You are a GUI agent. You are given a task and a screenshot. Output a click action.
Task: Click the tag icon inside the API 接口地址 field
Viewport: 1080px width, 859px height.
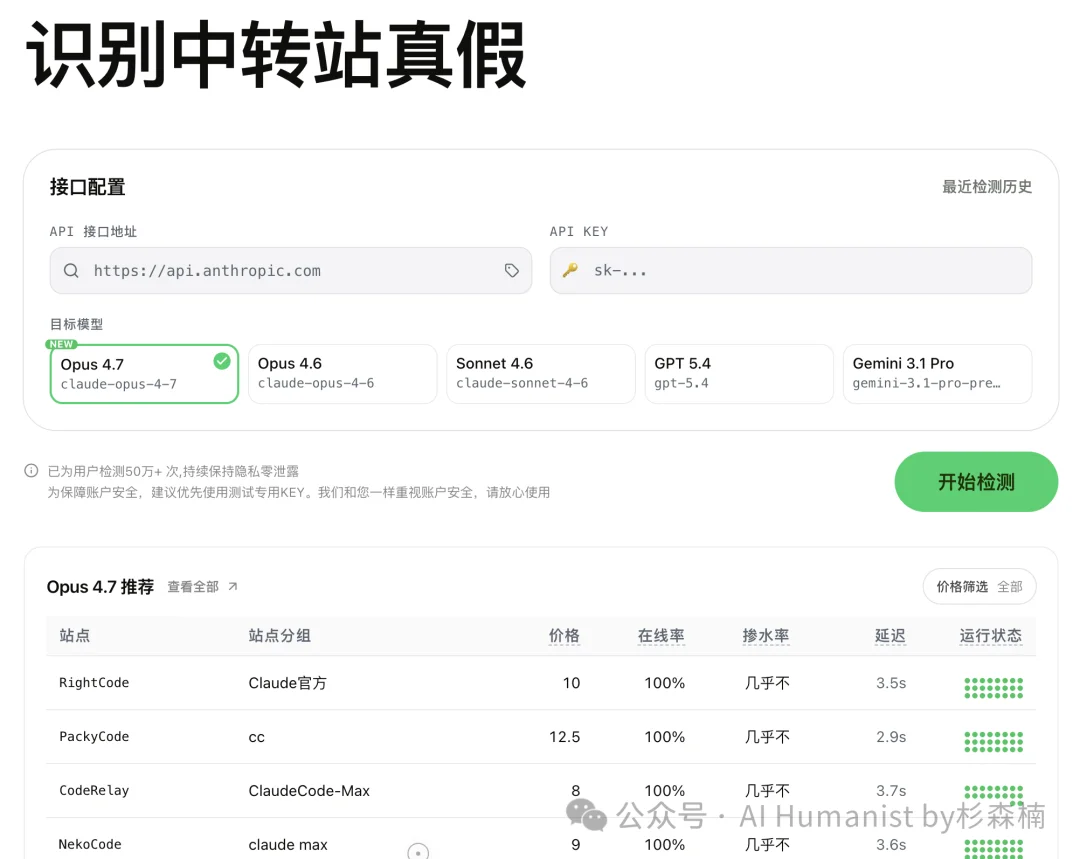click(x=512, y=270)
